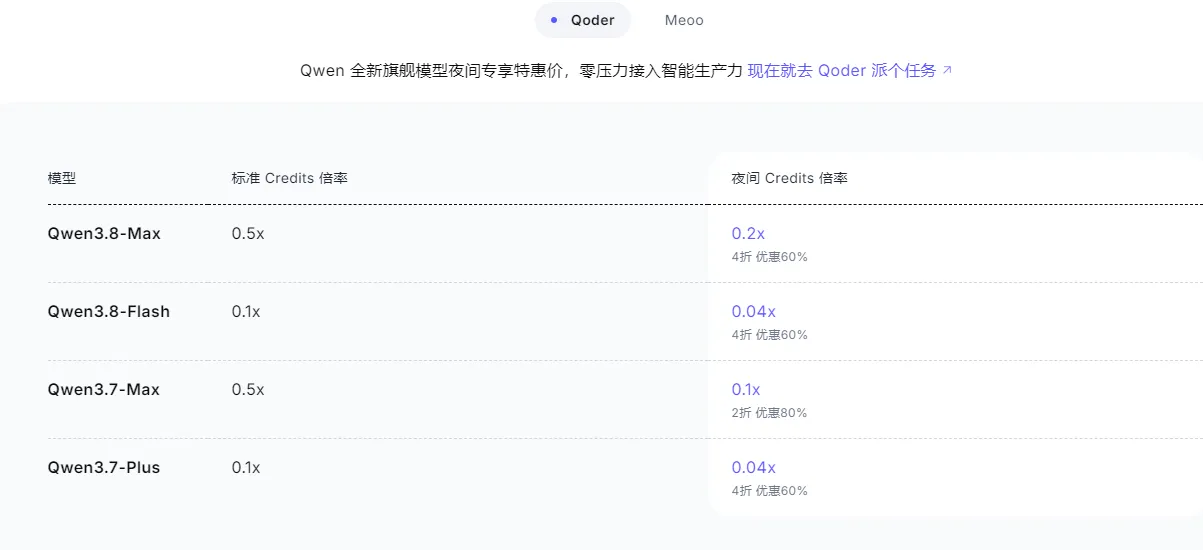Image resolution: width=1203 pixels, height=550 pixels.
Task: Click Qwen3.7-Plus night rate 0.04x
Action: pos(753,467)
